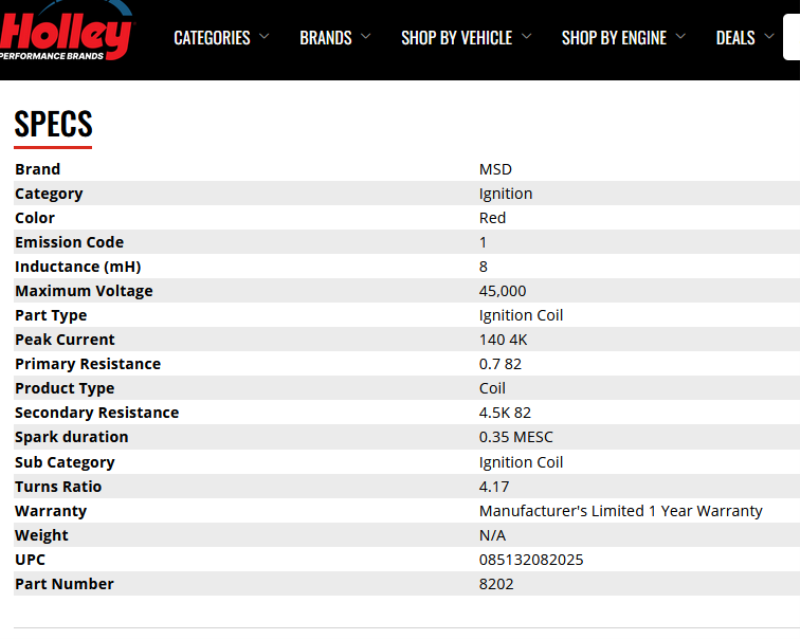Select the Ignition category value
The height and width of the screenshot is (639, 800).
[506, 193]
